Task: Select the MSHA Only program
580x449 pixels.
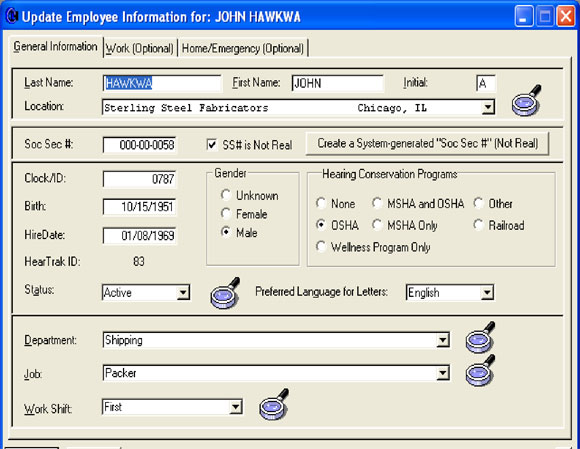Action: coord(377,225)
